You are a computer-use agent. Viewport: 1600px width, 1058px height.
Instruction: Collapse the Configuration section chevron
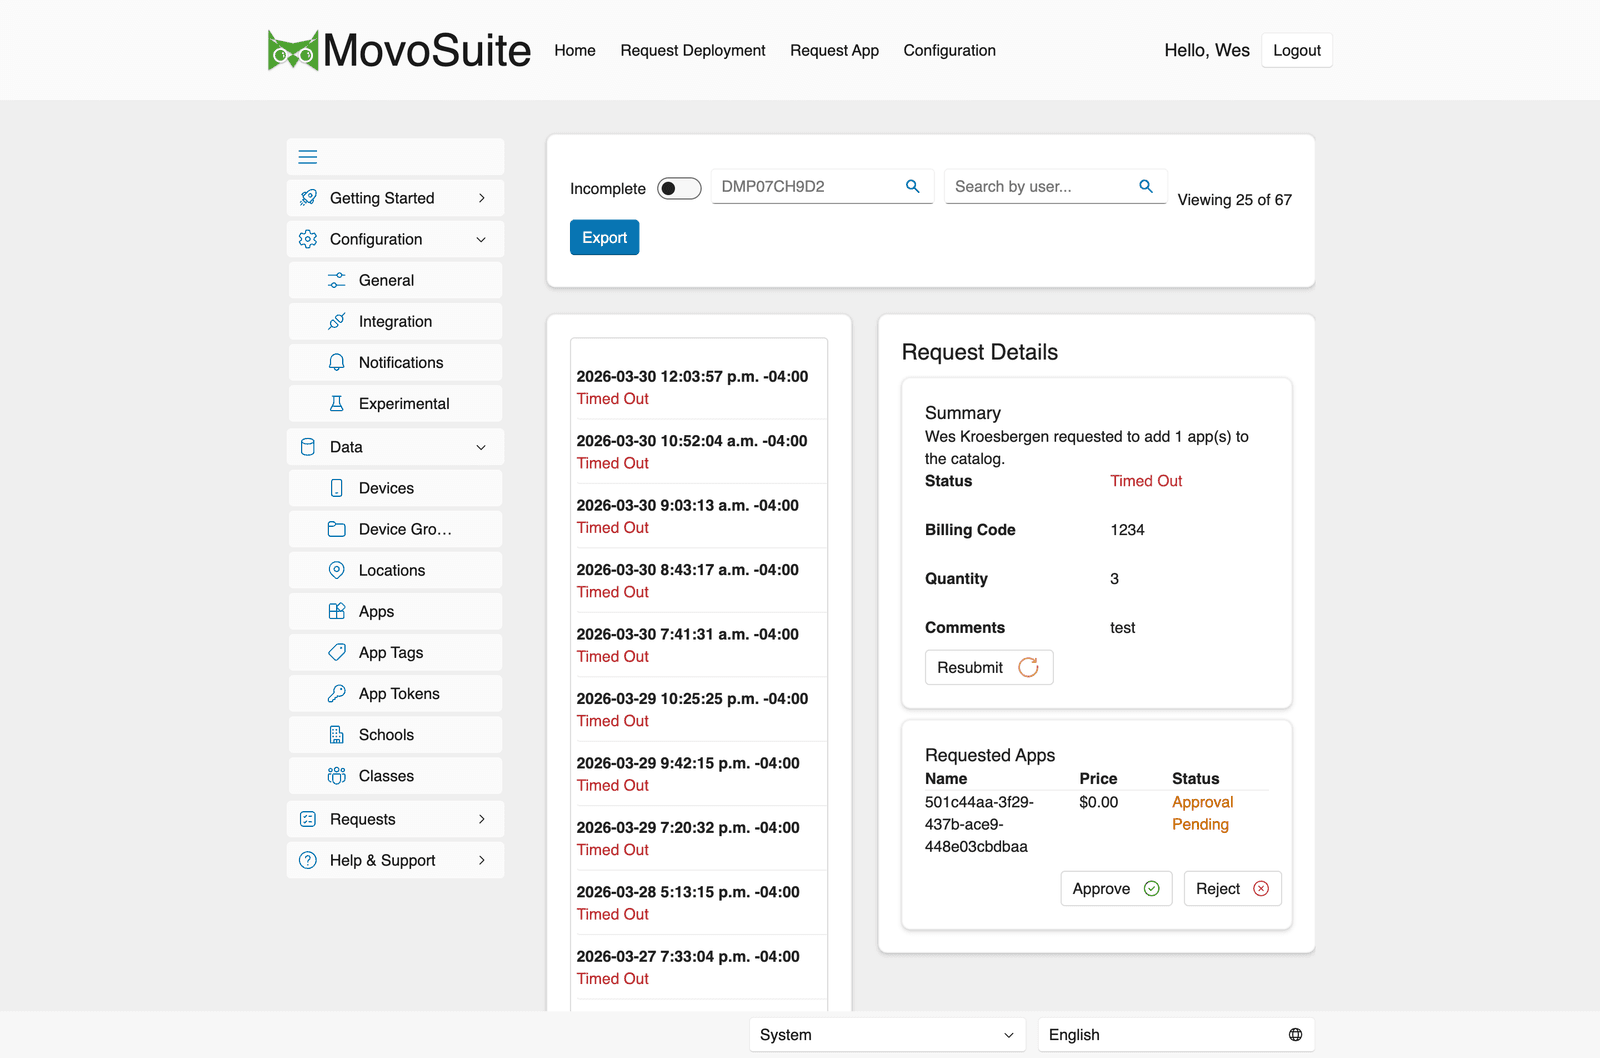tap(482, 239)
